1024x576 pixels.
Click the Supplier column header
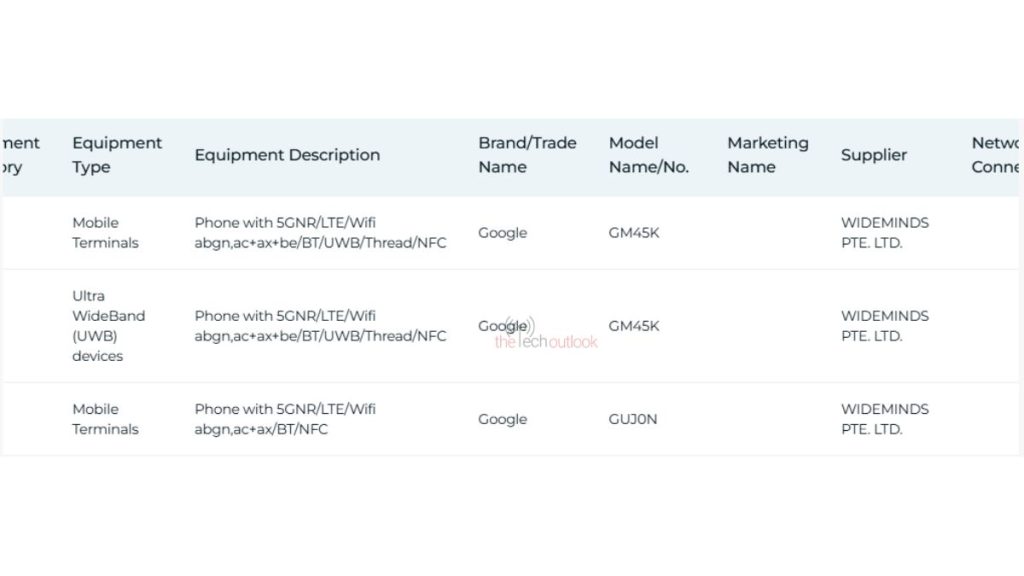pos(874,155)
